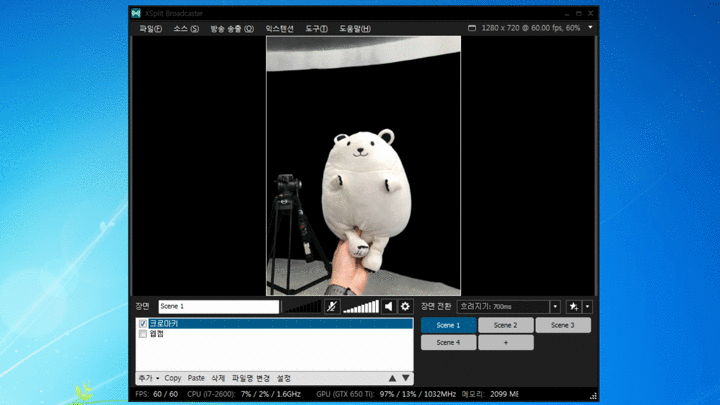Open the 익스텐션 menu

(x=280, y=28)
